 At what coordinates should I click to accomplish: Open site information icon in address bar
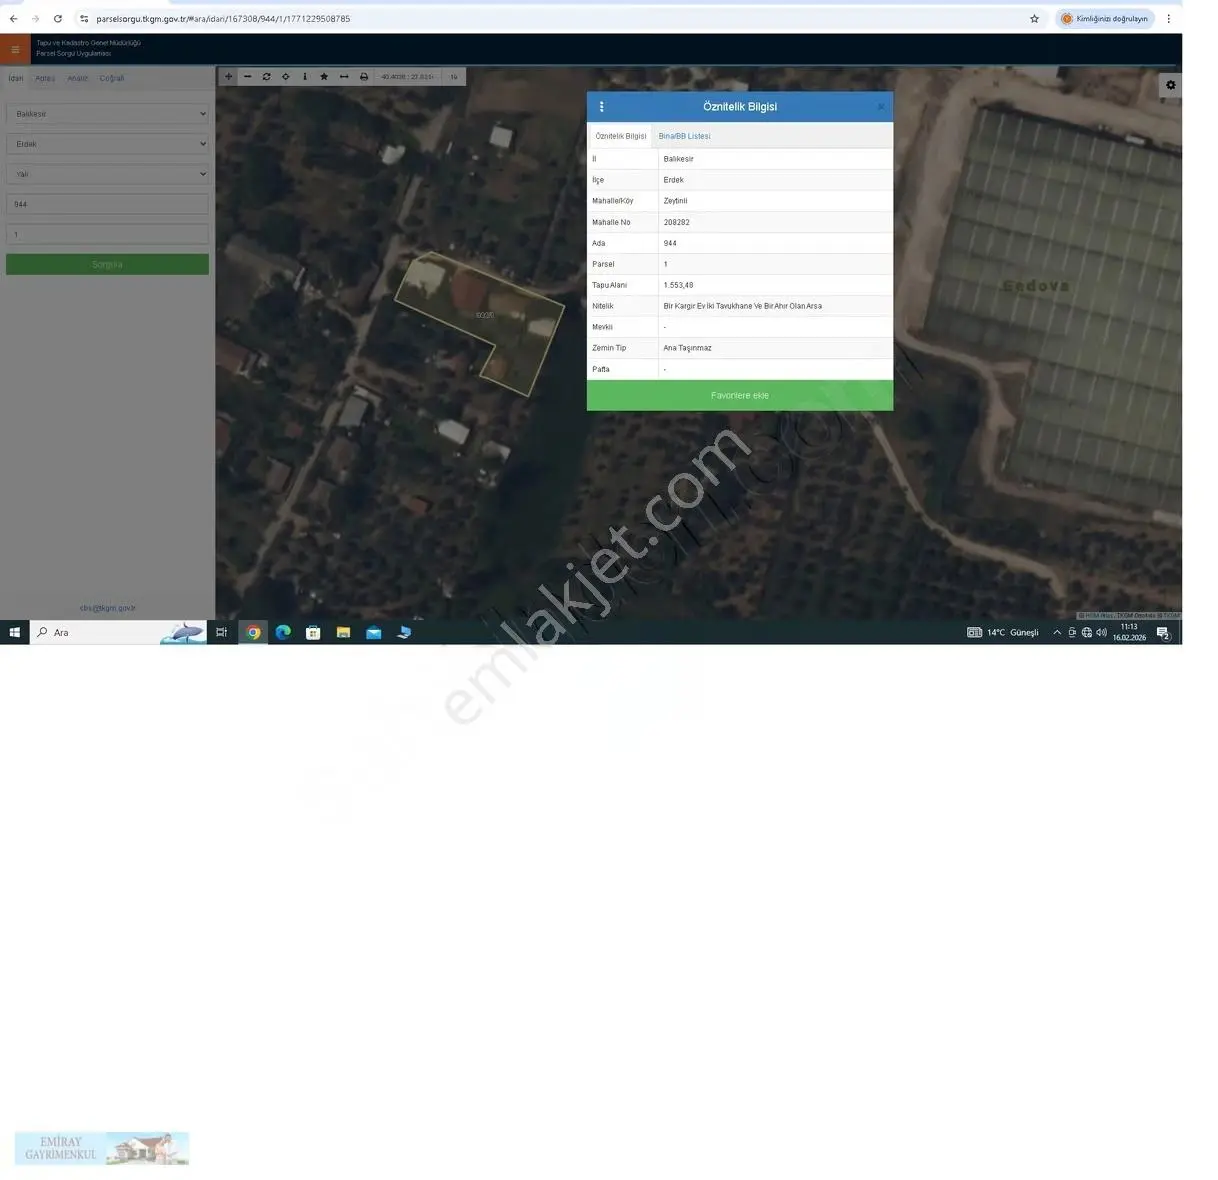coord(84,19)
